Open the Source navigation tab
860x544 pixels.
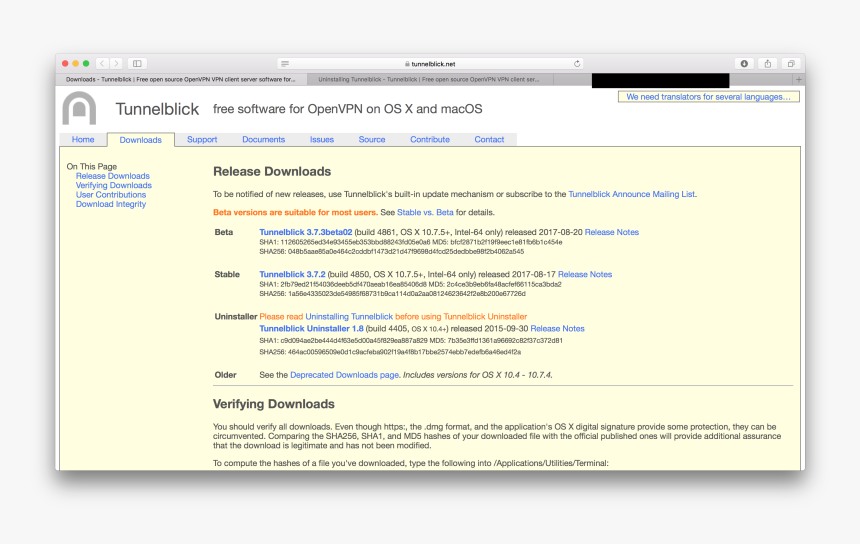click(x=372, y=139)
